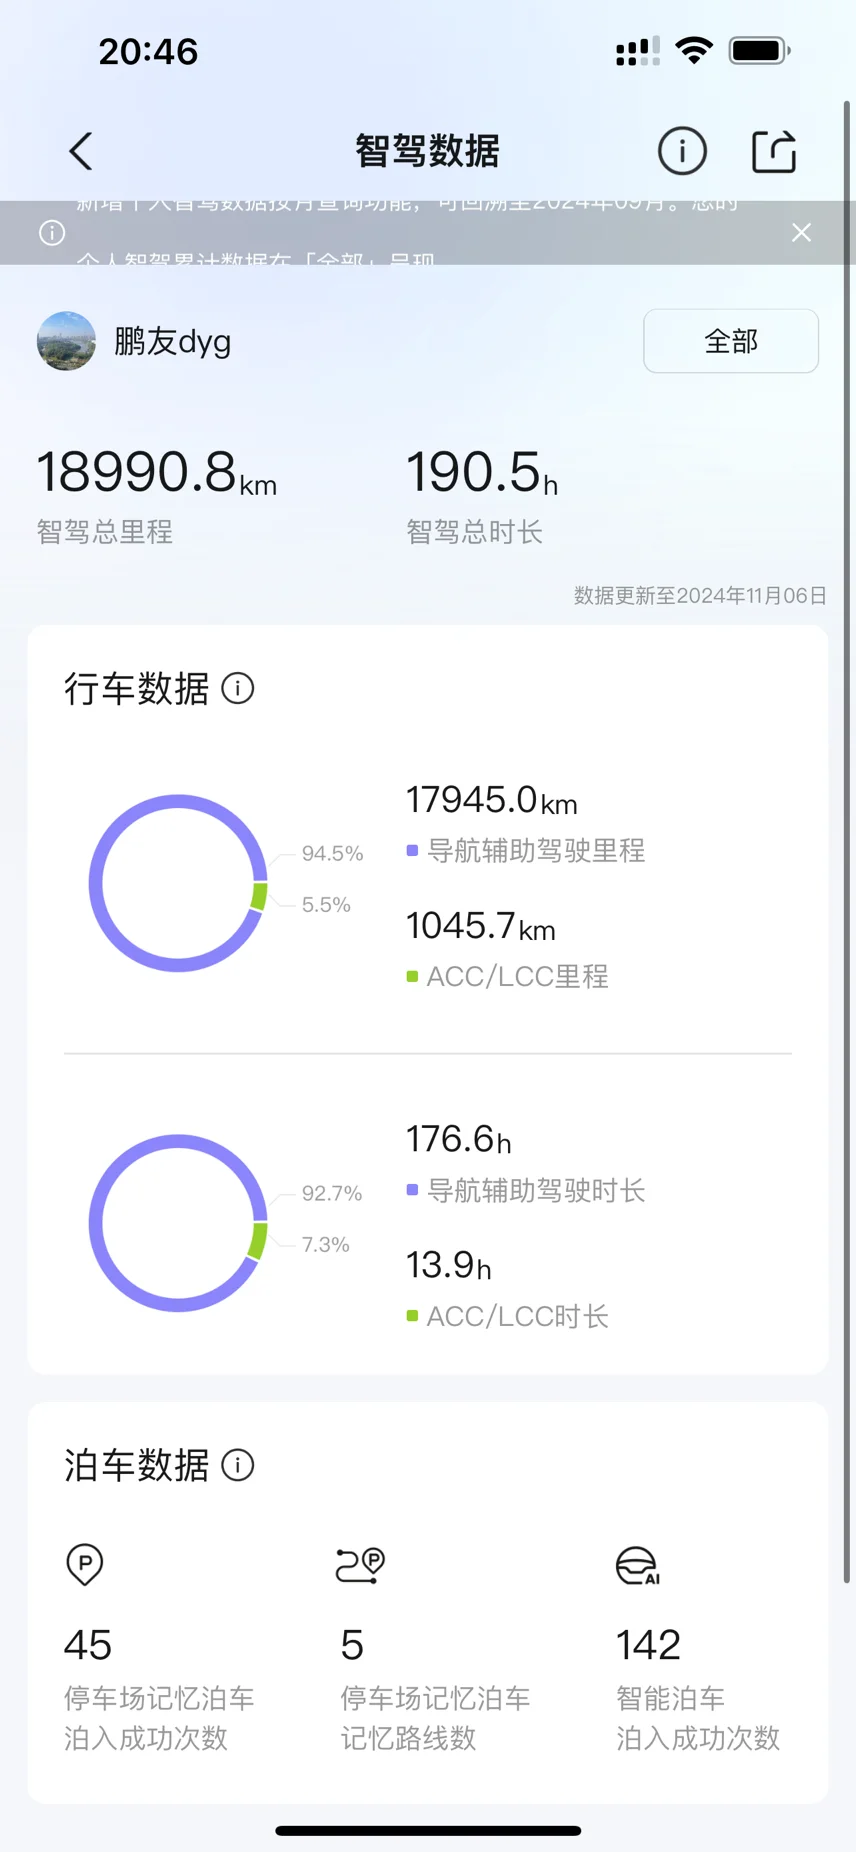Tap the parking memory P pin icon
The width and height of the screenshot is (856, 1852).
(x=85, y=1564)
